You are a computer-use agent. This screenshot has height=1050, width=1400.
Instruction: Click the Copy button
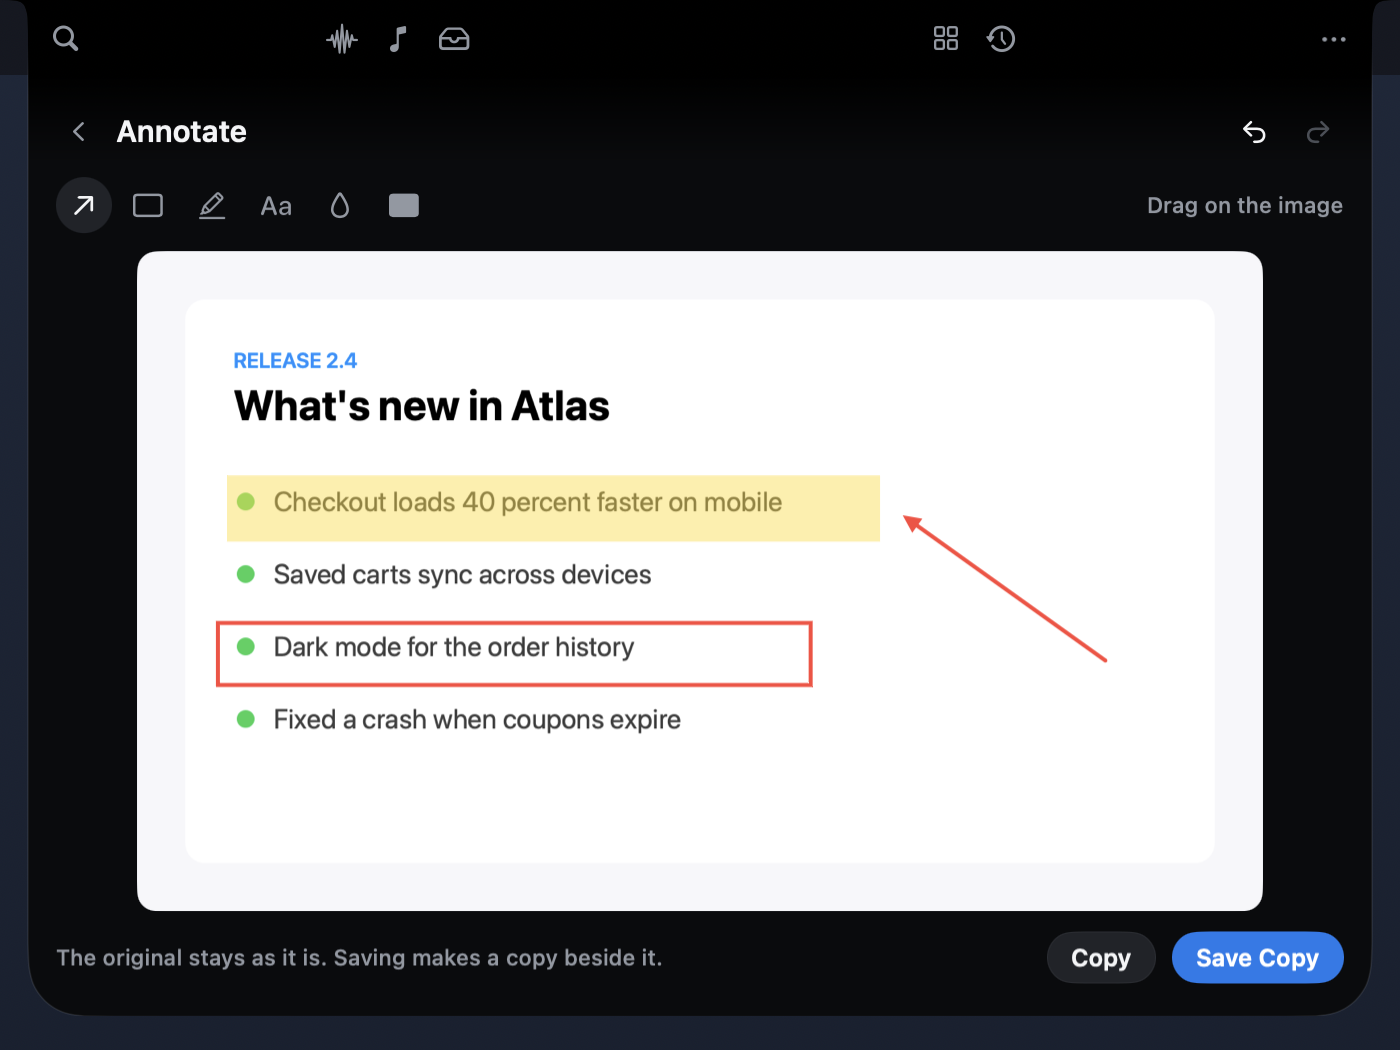1101,958
